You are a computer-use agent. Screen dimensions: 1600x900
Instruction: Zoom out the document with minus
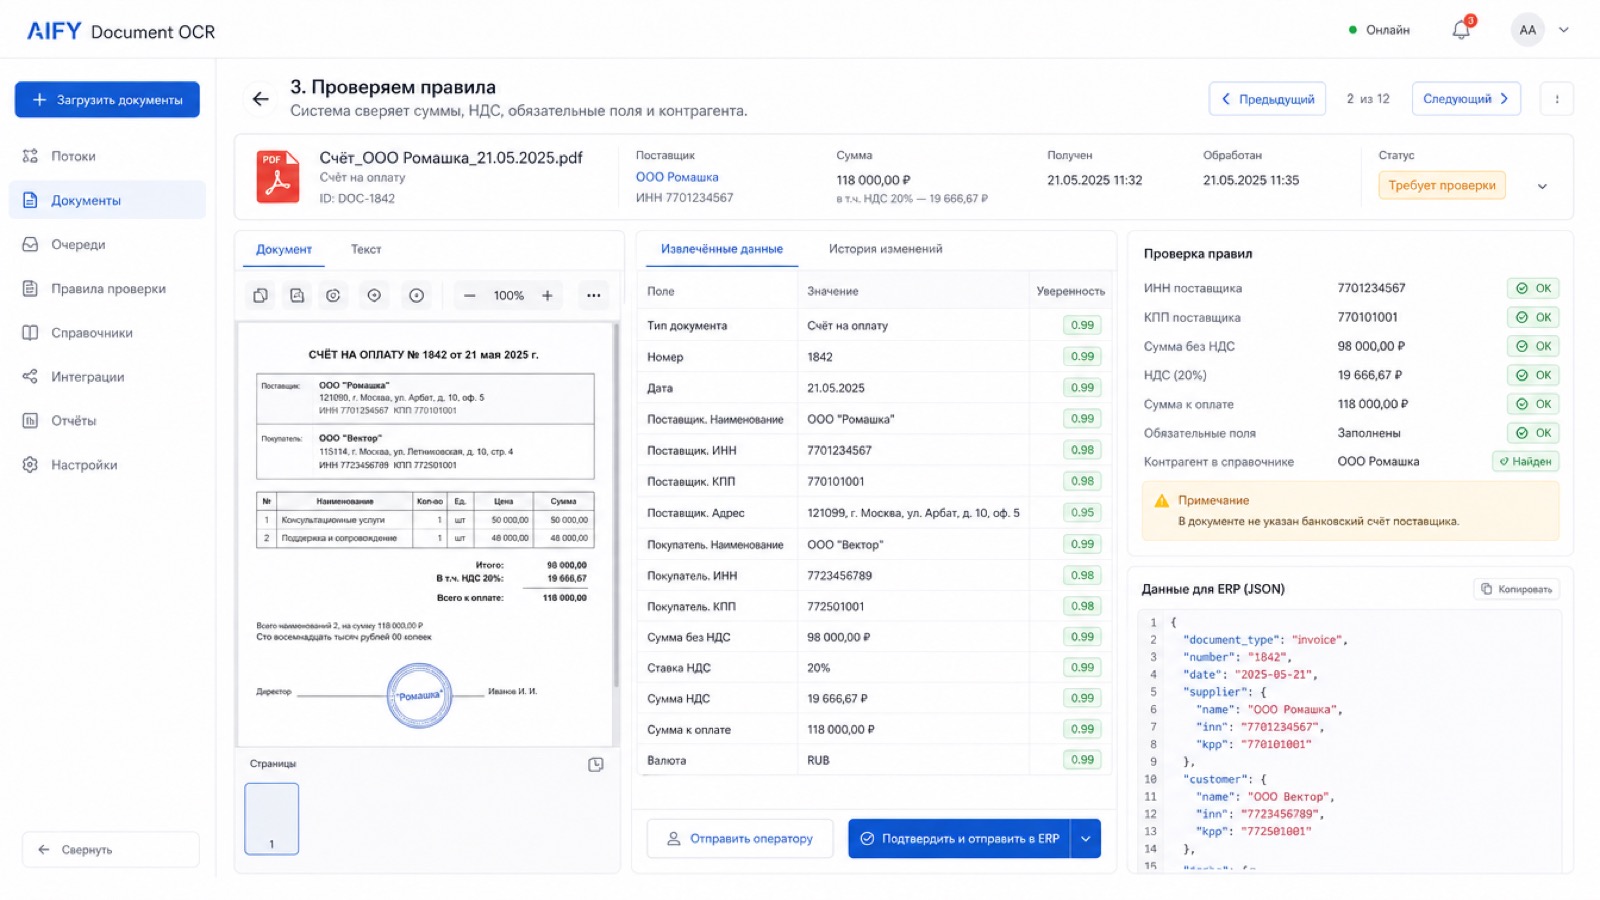(469, 296)
